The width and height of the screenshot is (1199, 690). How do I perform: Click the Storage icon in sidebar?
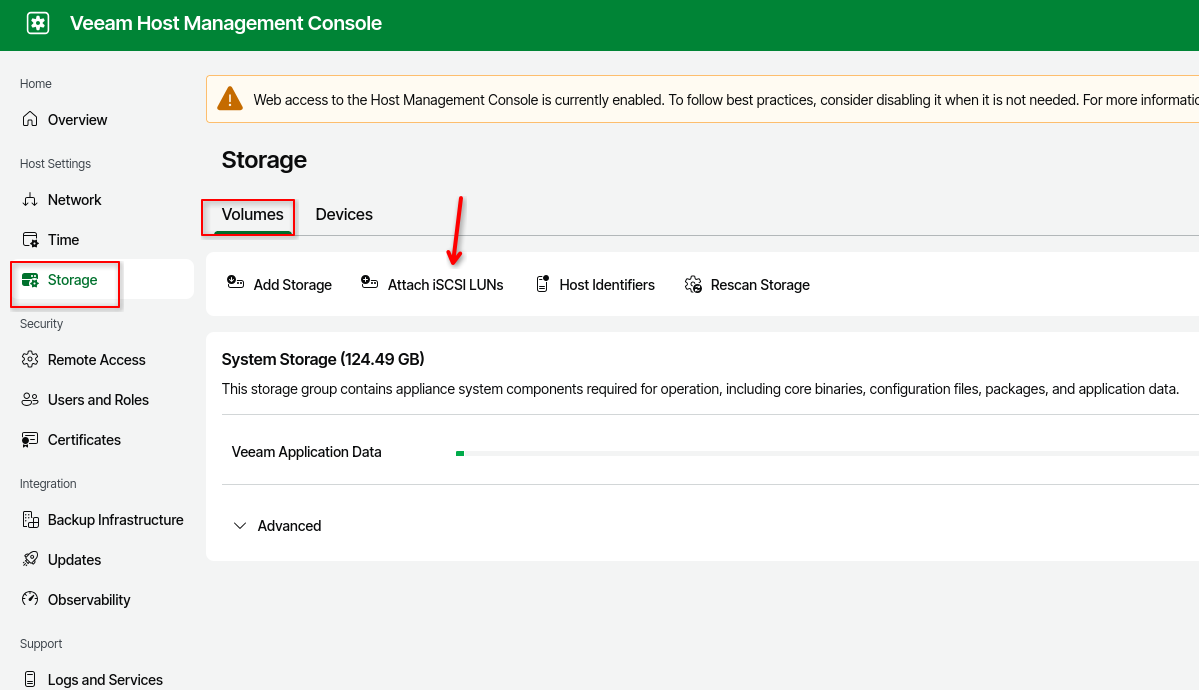pos(30,280)
